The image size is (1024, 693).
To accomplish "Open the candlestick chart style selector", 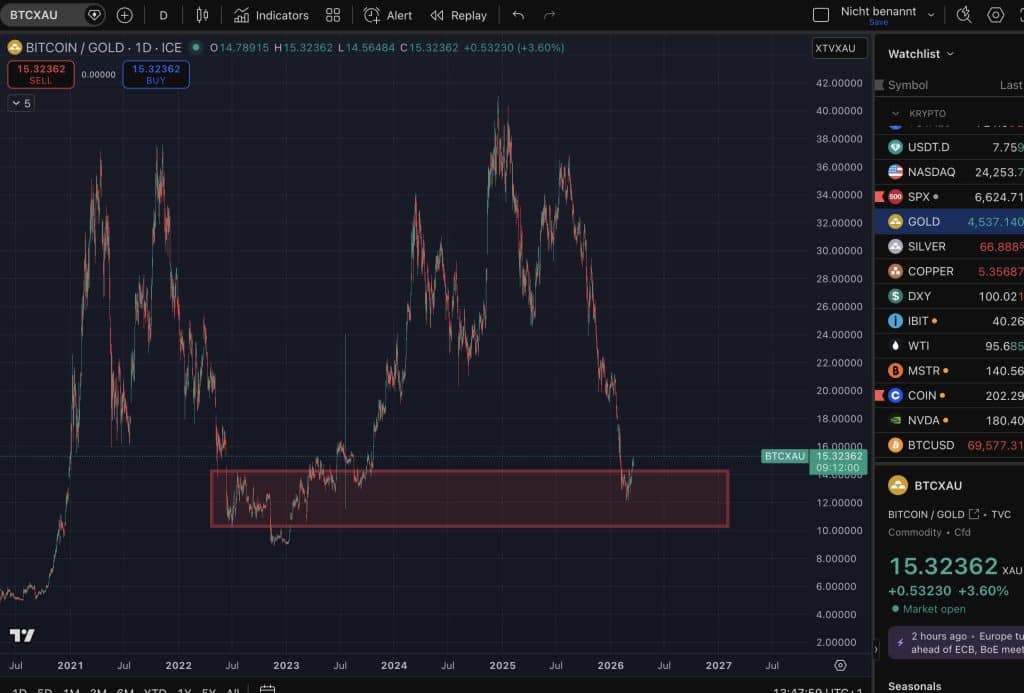I will (x=202, y=15).
